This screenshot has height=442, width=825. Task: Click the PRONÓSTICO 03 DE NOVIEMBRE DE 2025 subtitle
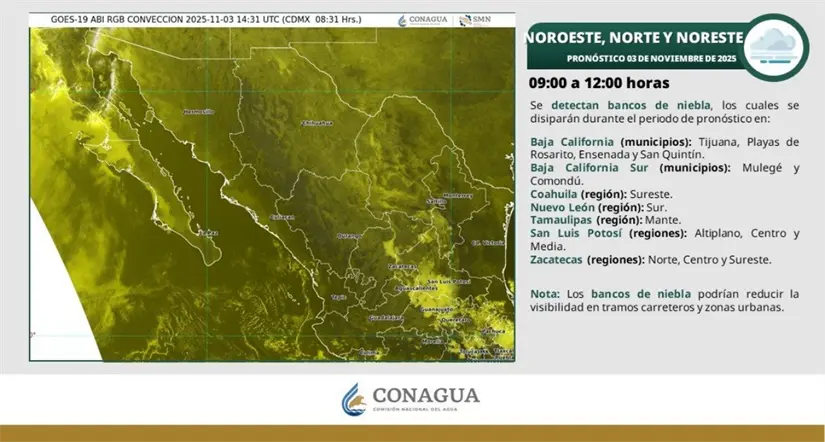pos(651,59)
